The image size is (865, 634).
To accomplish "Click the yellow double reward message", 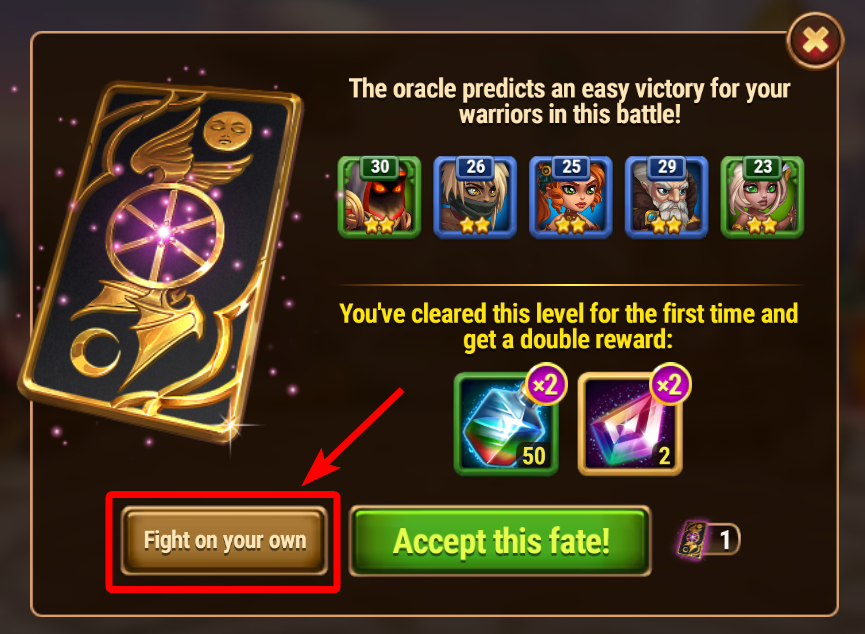I will 568,327.
